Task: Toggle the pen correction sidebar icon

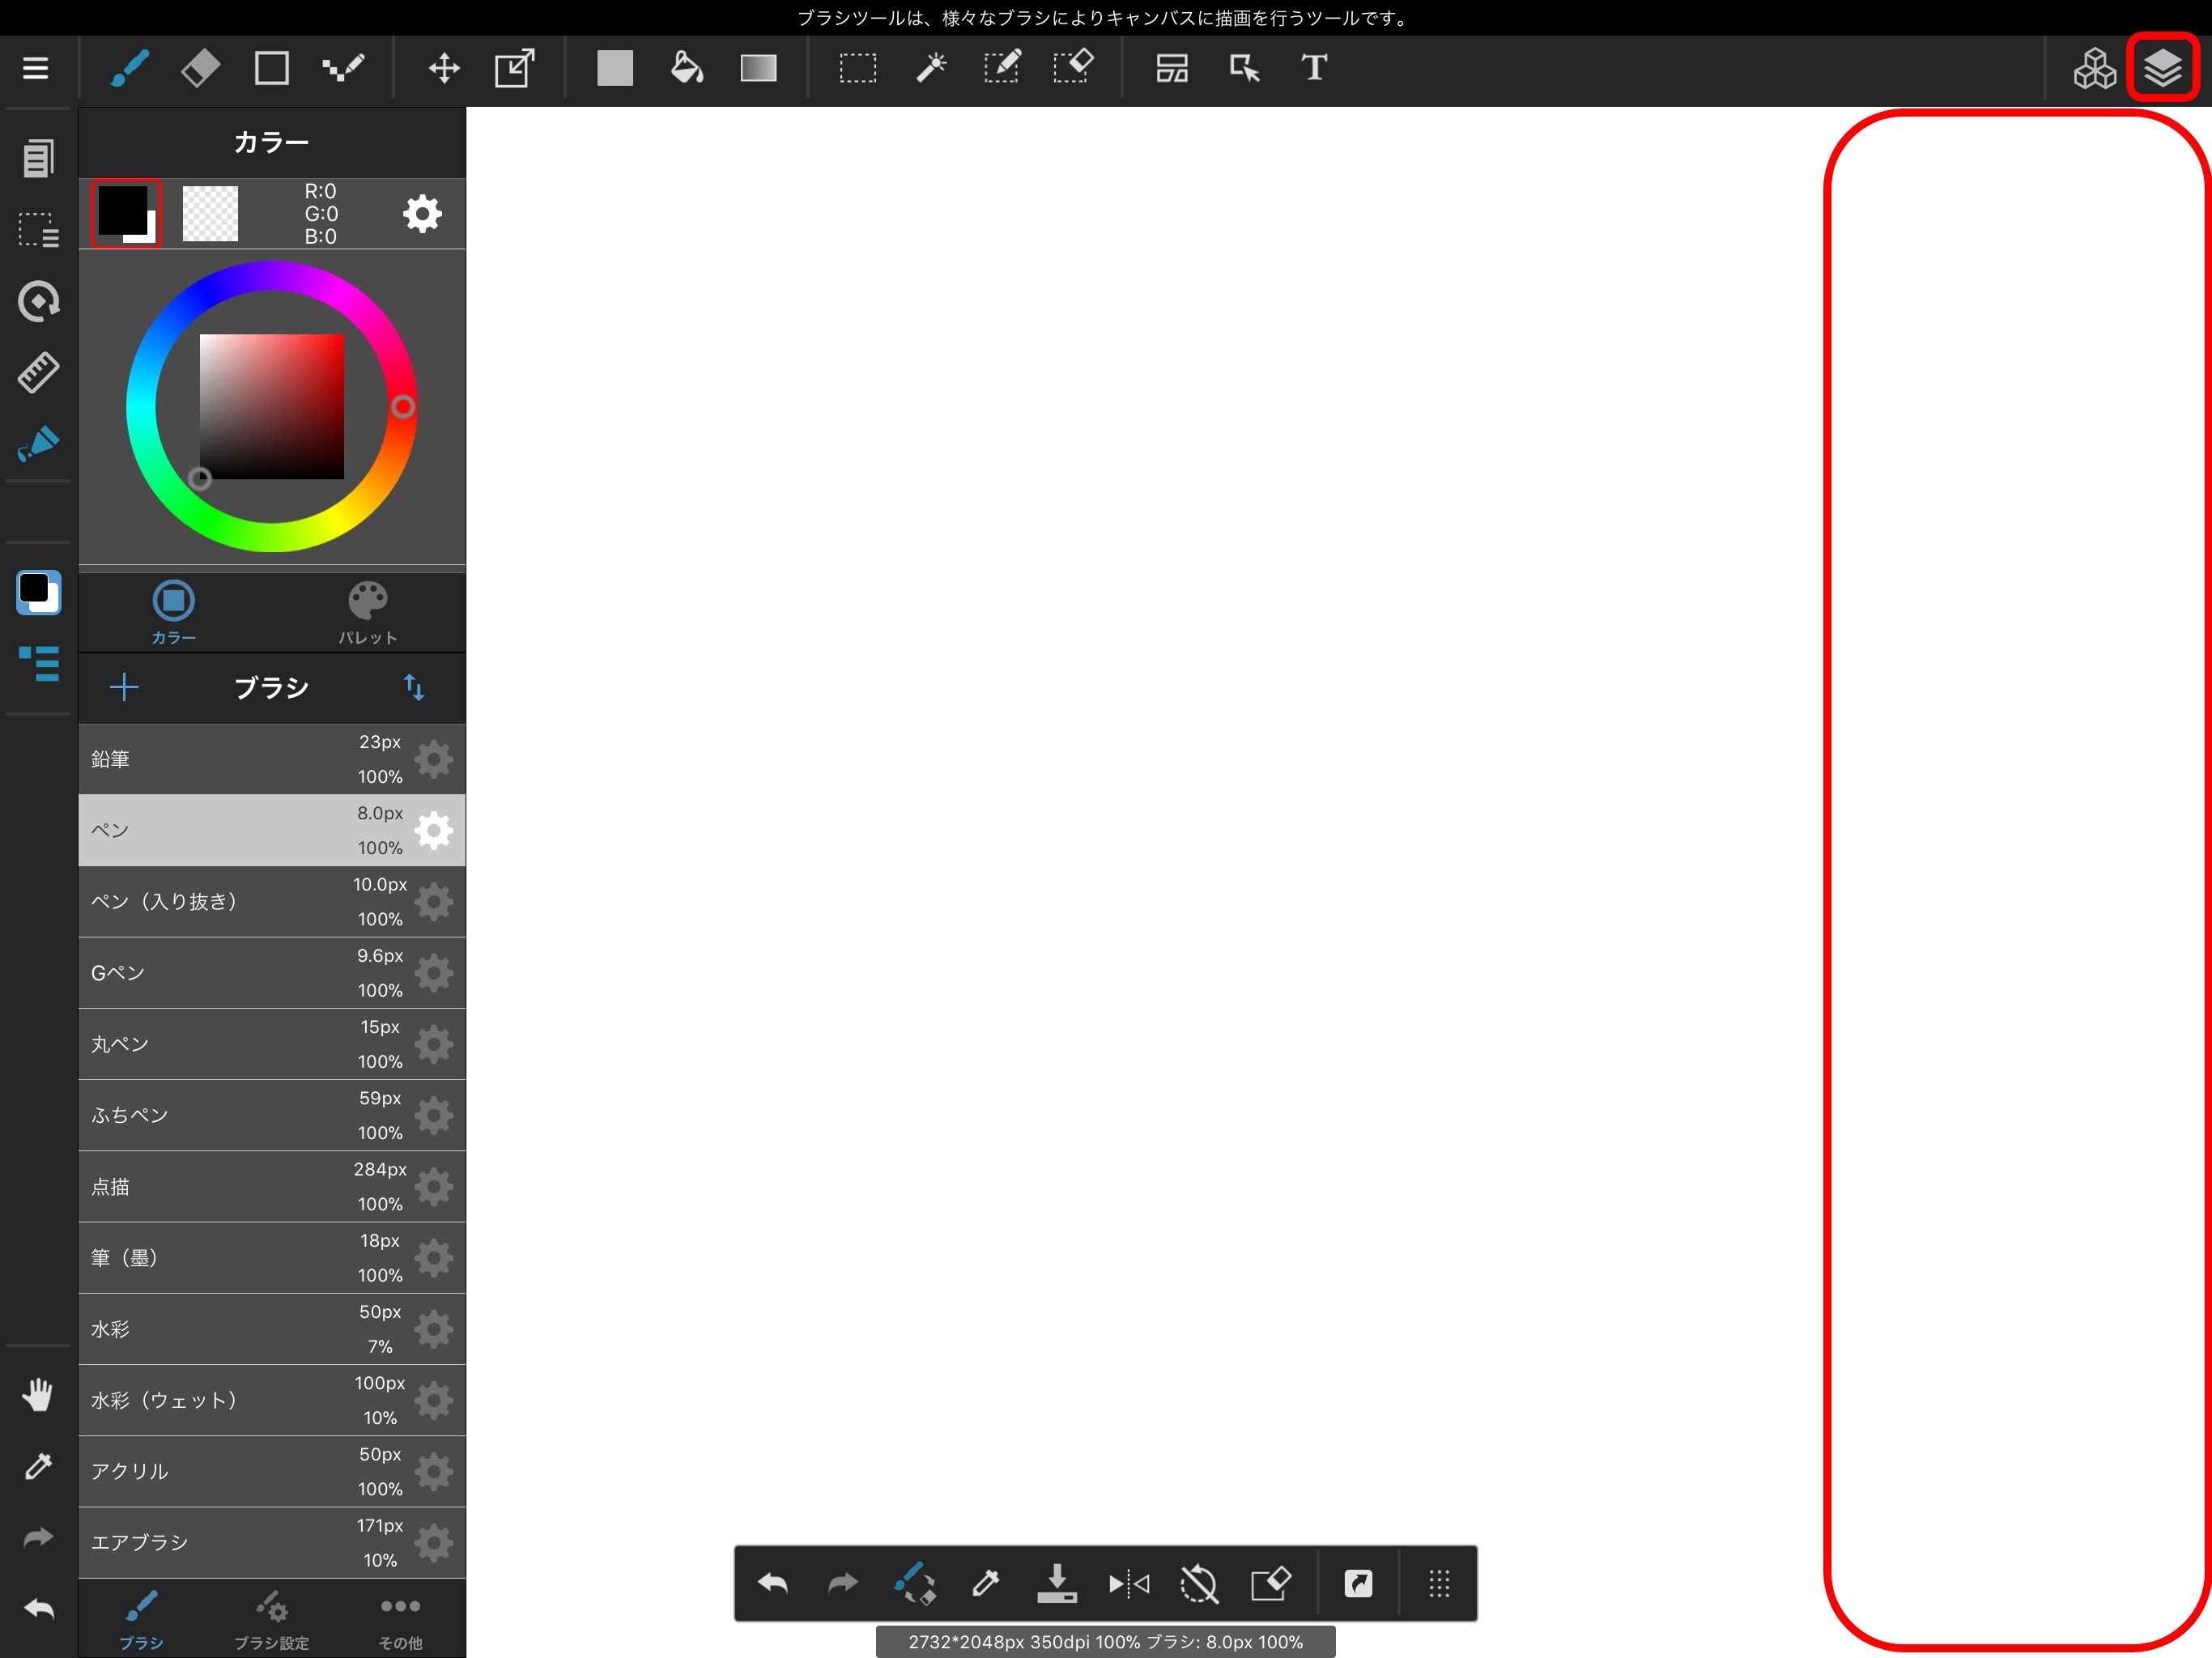Action: (38, 443)
